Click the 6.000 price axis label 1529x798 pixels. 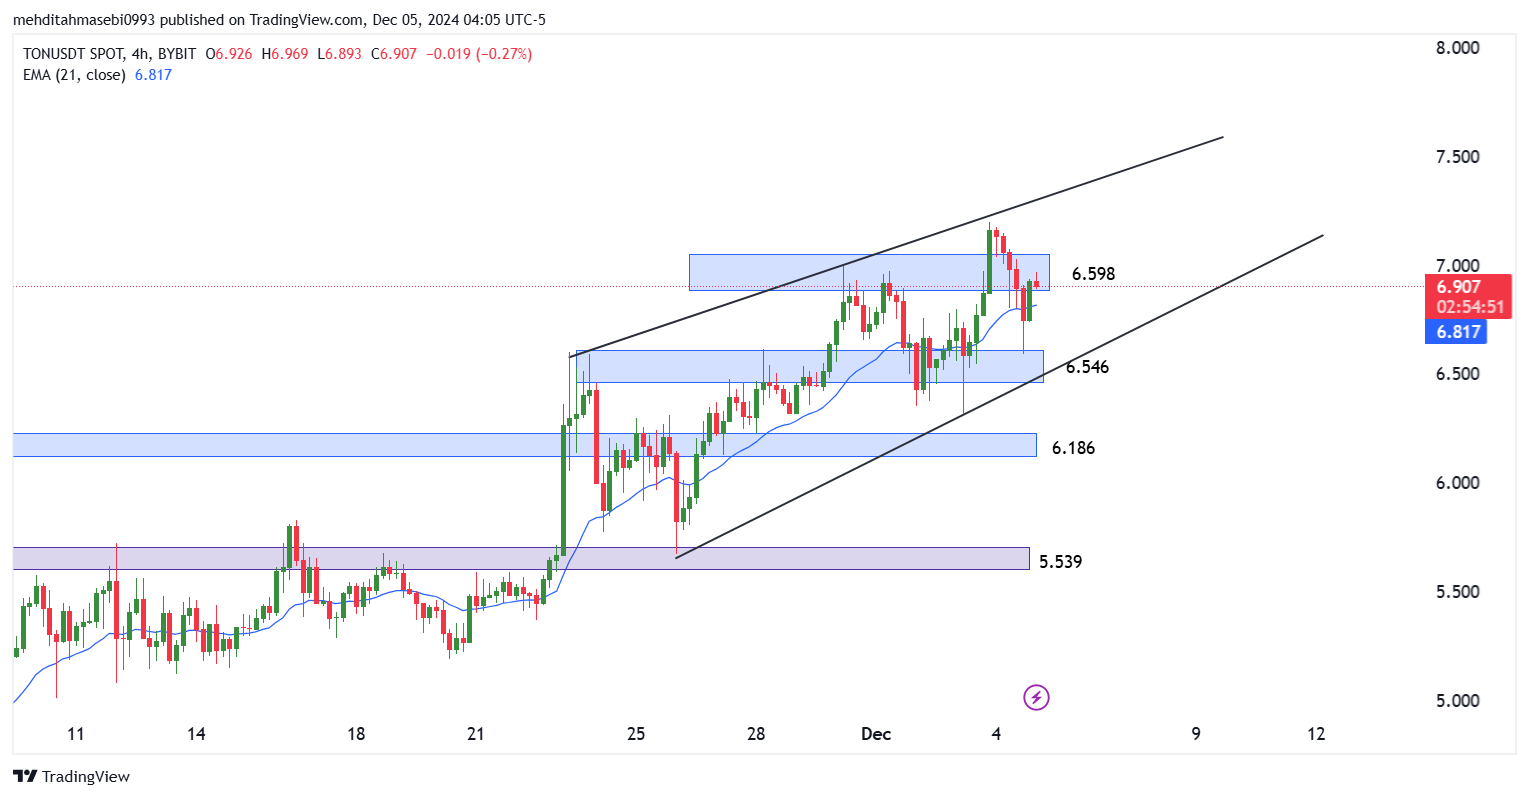[1458, 483]
